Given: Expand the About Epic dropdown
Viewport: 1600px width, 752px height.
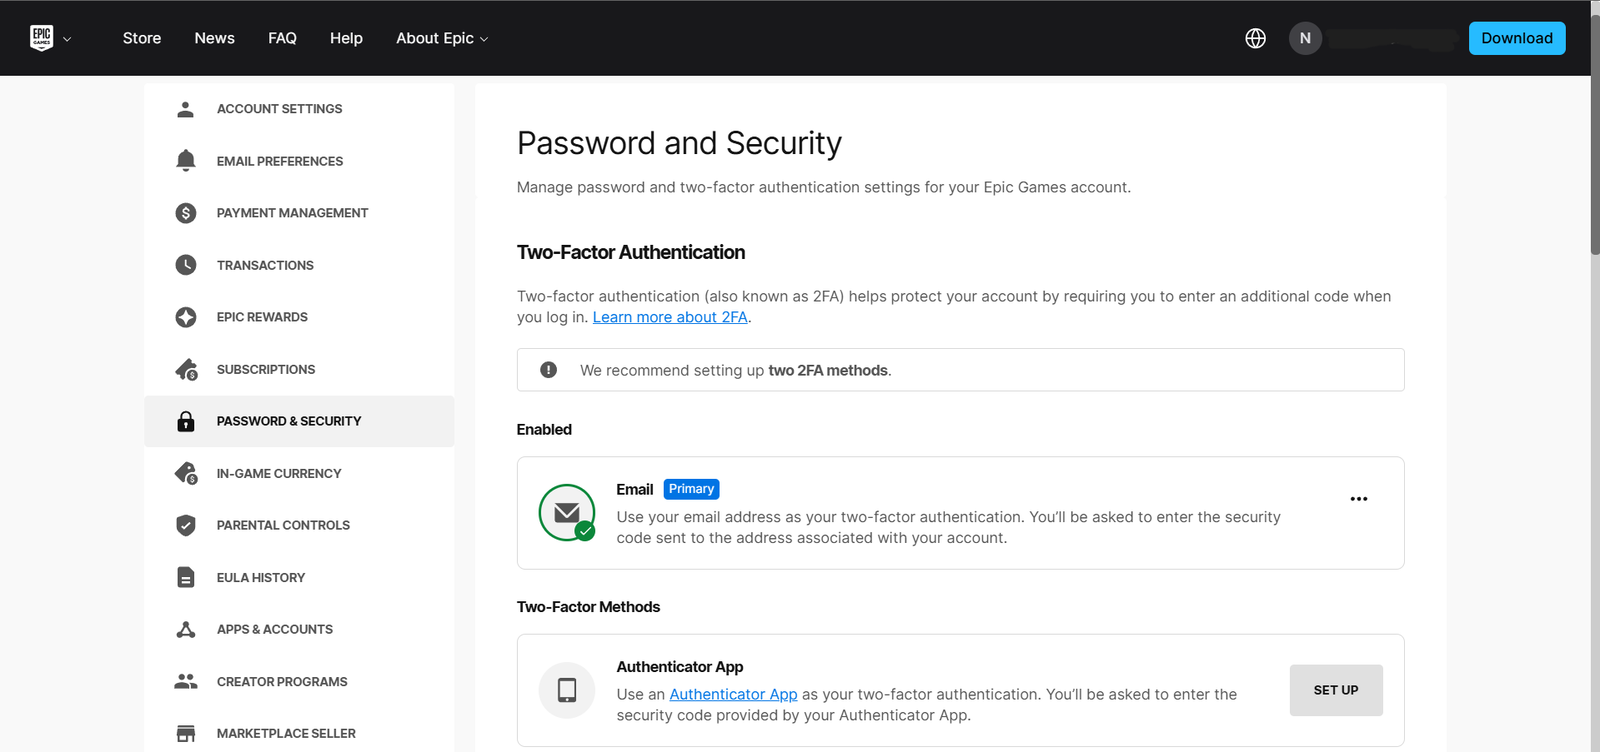Looking at the screenshot, I should 442,38.
